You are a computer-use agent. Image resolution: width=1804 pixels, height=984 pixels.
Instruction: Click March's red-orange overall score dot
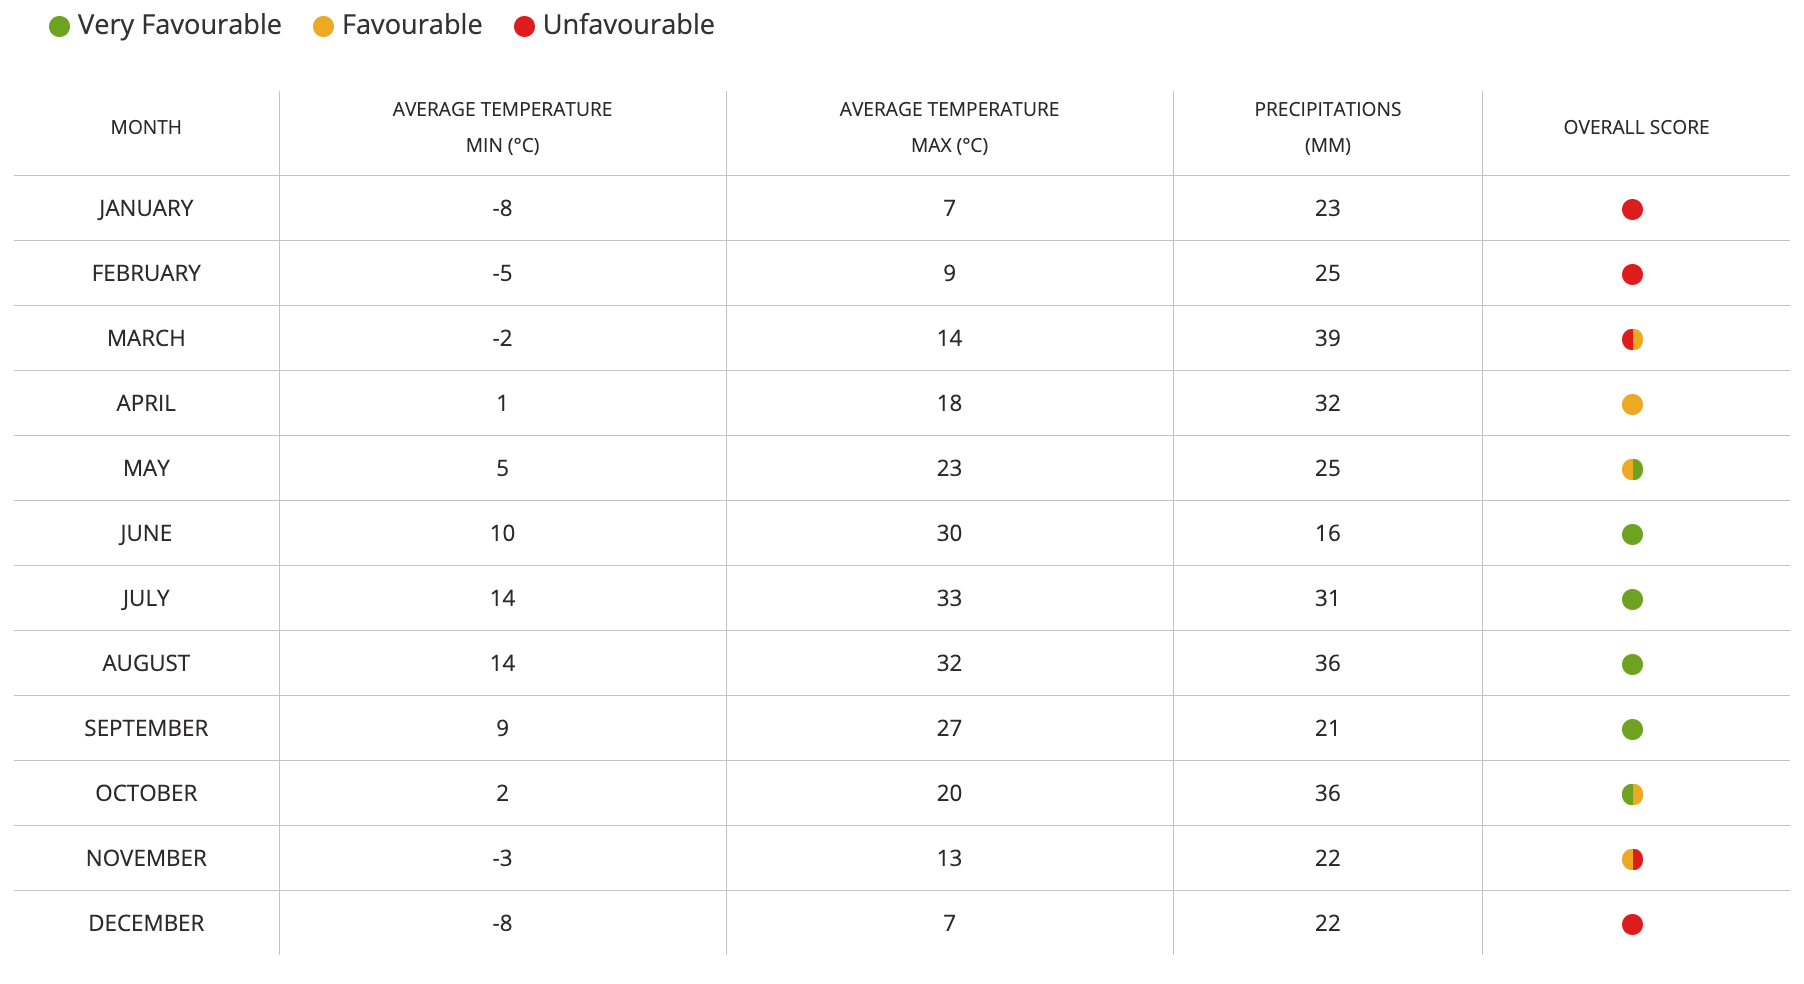1632,339
